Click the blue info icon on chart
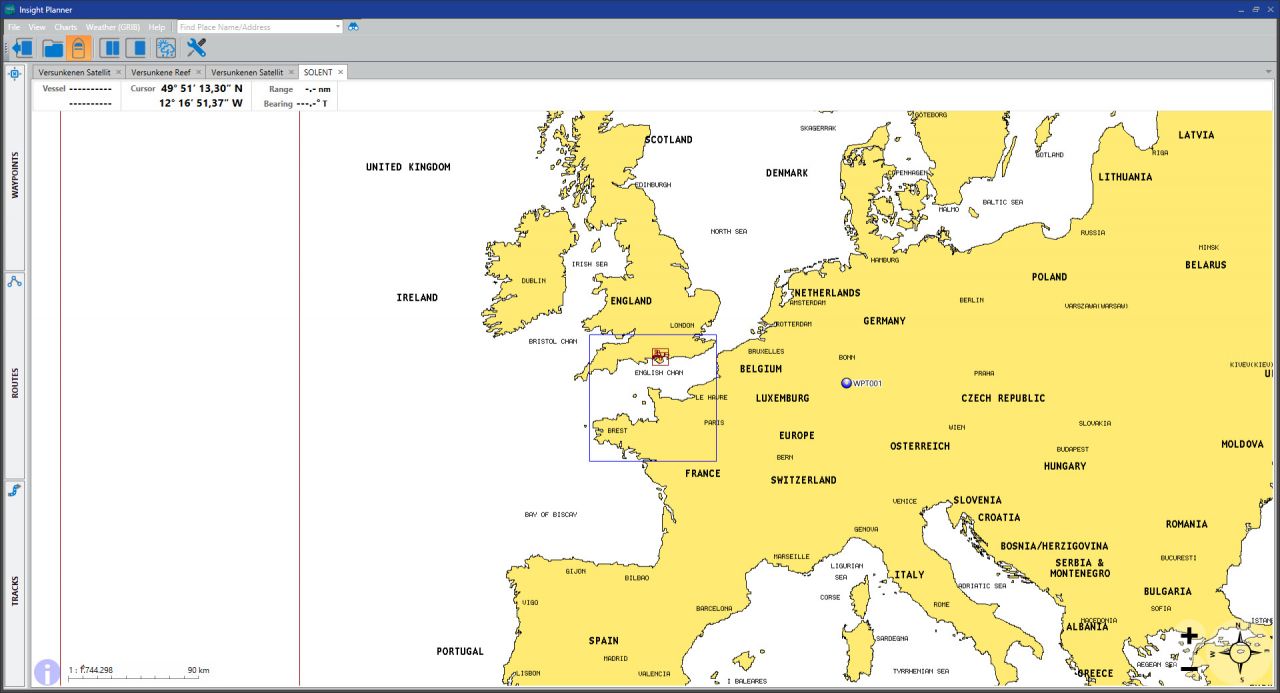Screen dimensions: 1280x693 (x=47, y=672)
